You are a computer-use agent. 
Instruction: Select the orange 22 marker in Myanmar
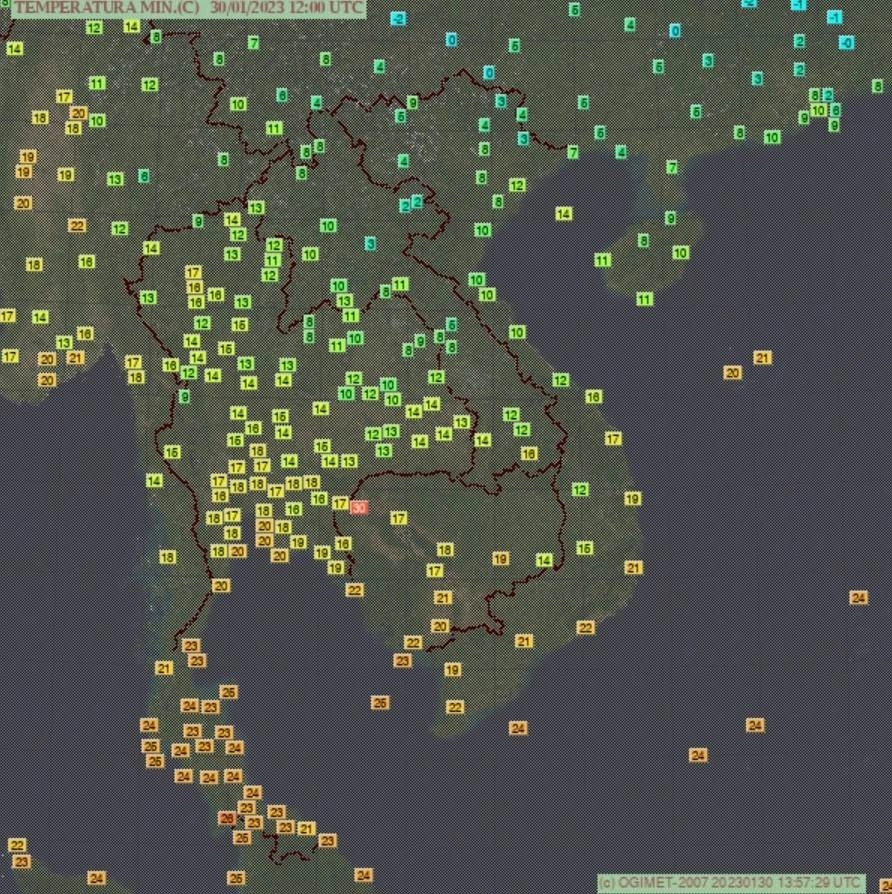click(x=77, y=225)
